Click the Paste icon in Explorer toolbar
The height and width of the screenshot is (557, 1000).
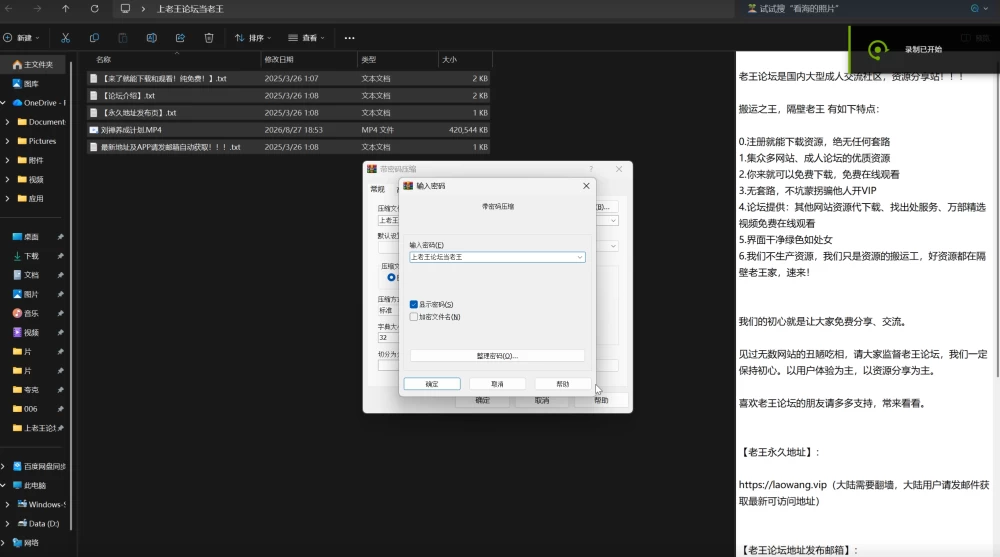(x=122, y=38)
